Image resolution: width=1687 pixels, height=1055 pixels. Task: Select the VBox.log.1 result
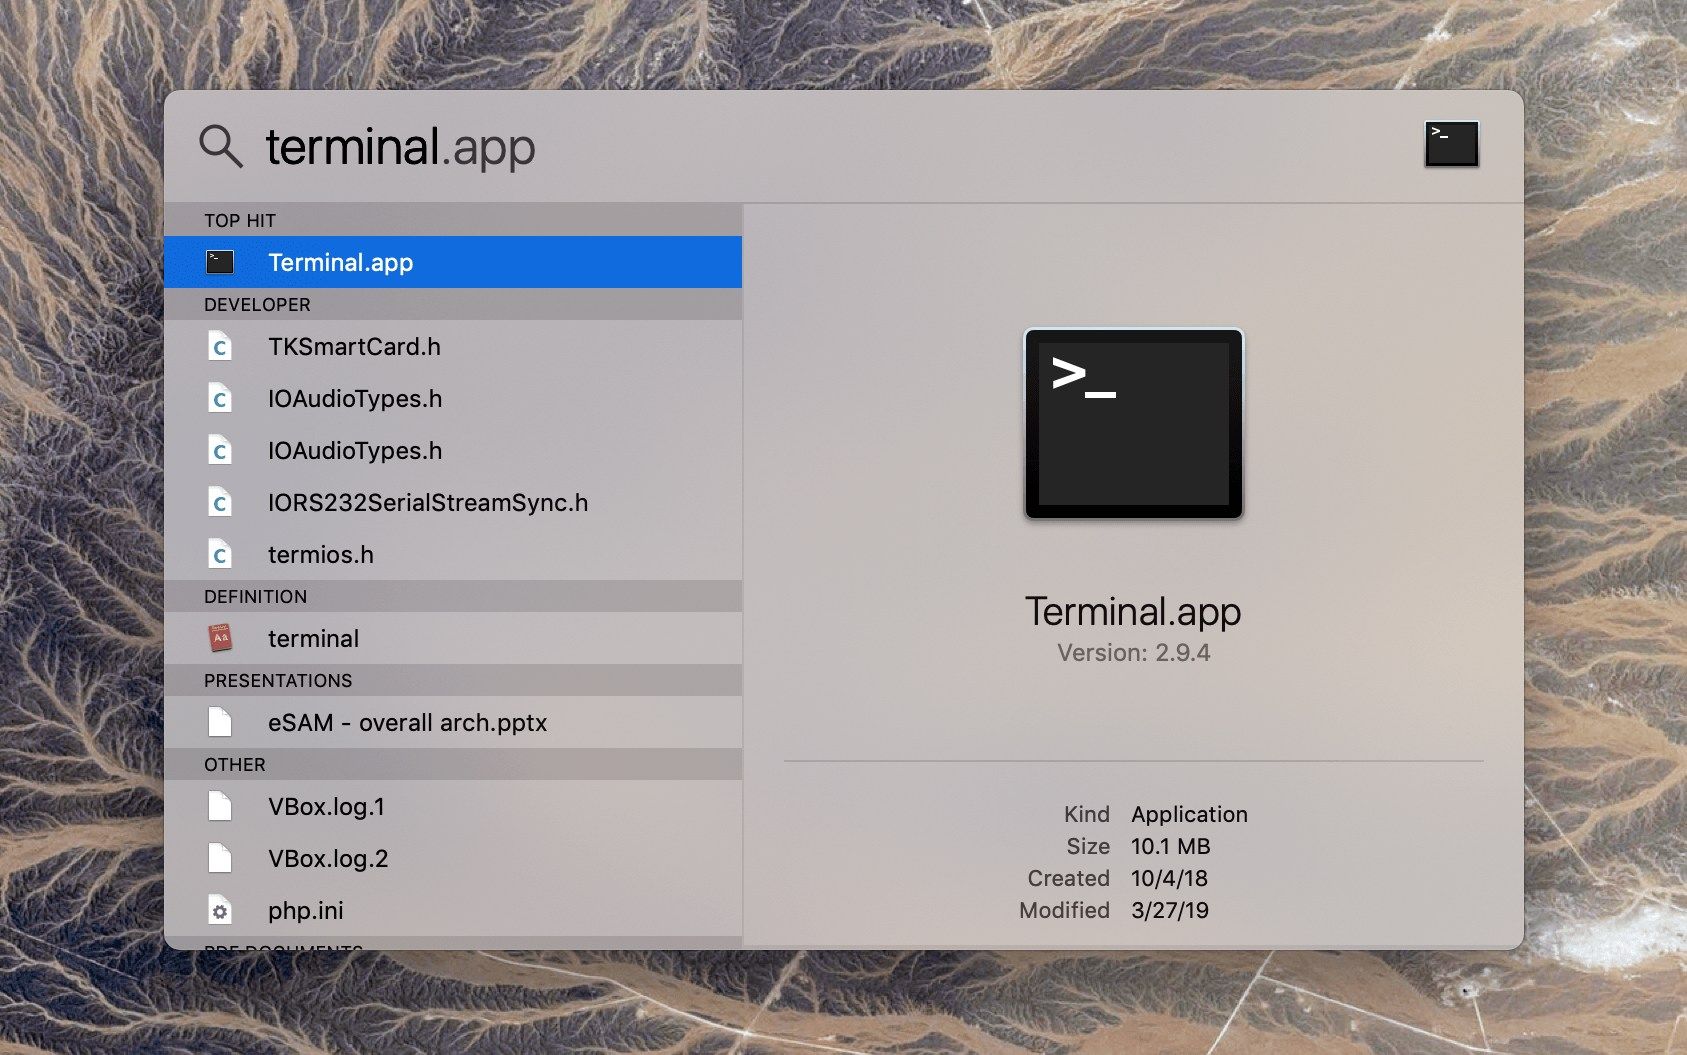(453, 806)
